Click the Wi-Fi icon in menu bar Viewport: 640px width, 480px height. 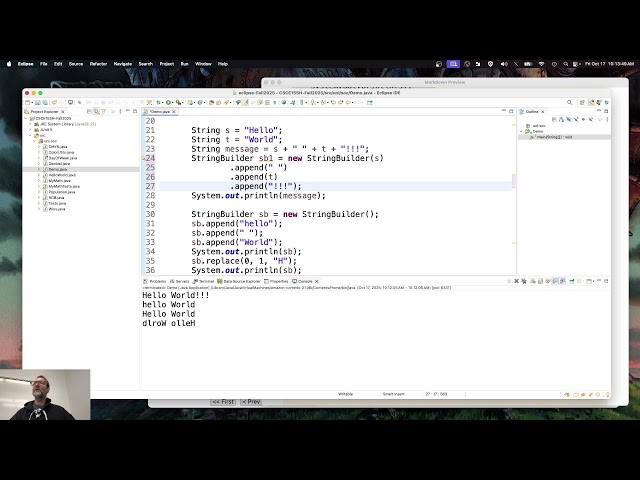click(542, 64)
